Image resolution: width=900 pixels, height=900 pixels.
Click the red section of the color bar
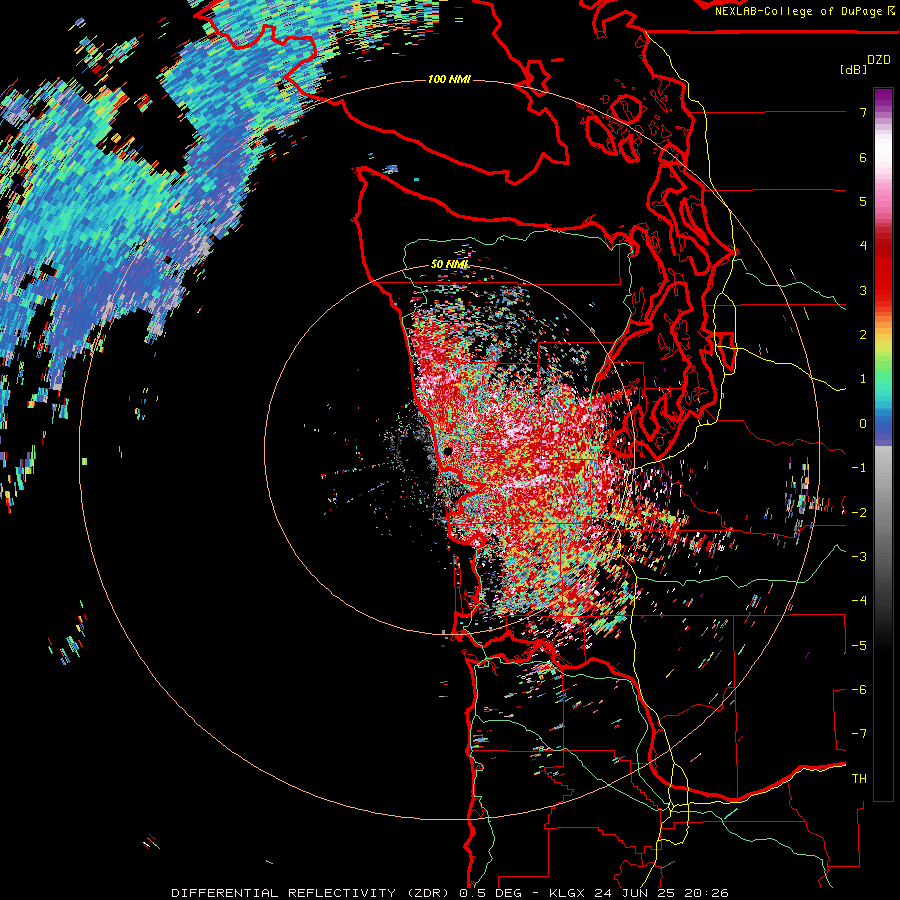(x=883, y=270)
